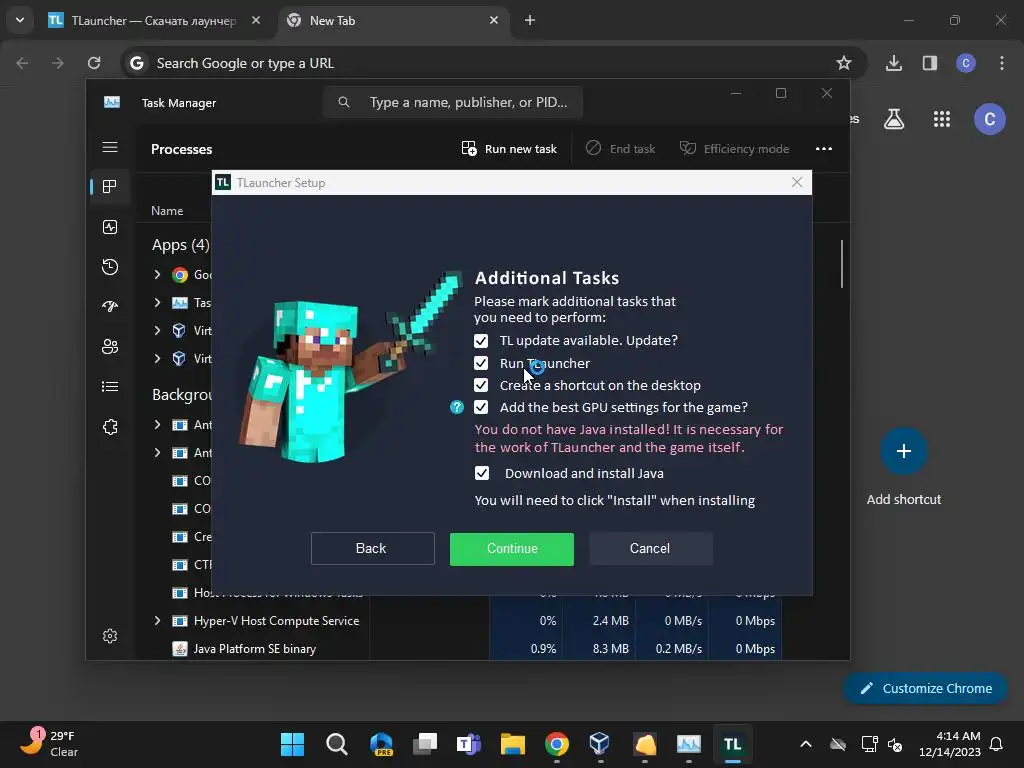The image size is (1024, 768).
Task: Click Task Manager vertical scrollbar
Action: point(842,264)
